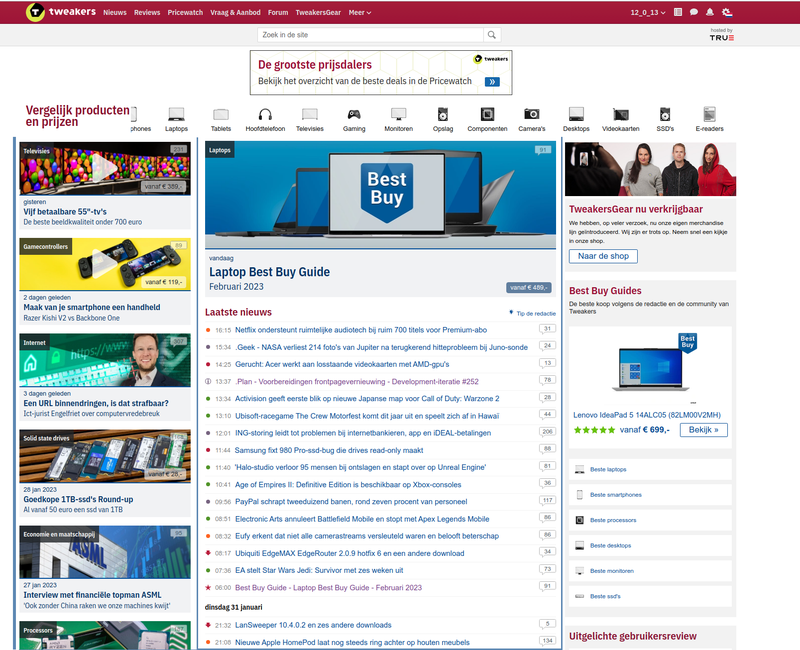Open the ASML interview thumbnail
800x650 pixels.
(x=105, y=552)
